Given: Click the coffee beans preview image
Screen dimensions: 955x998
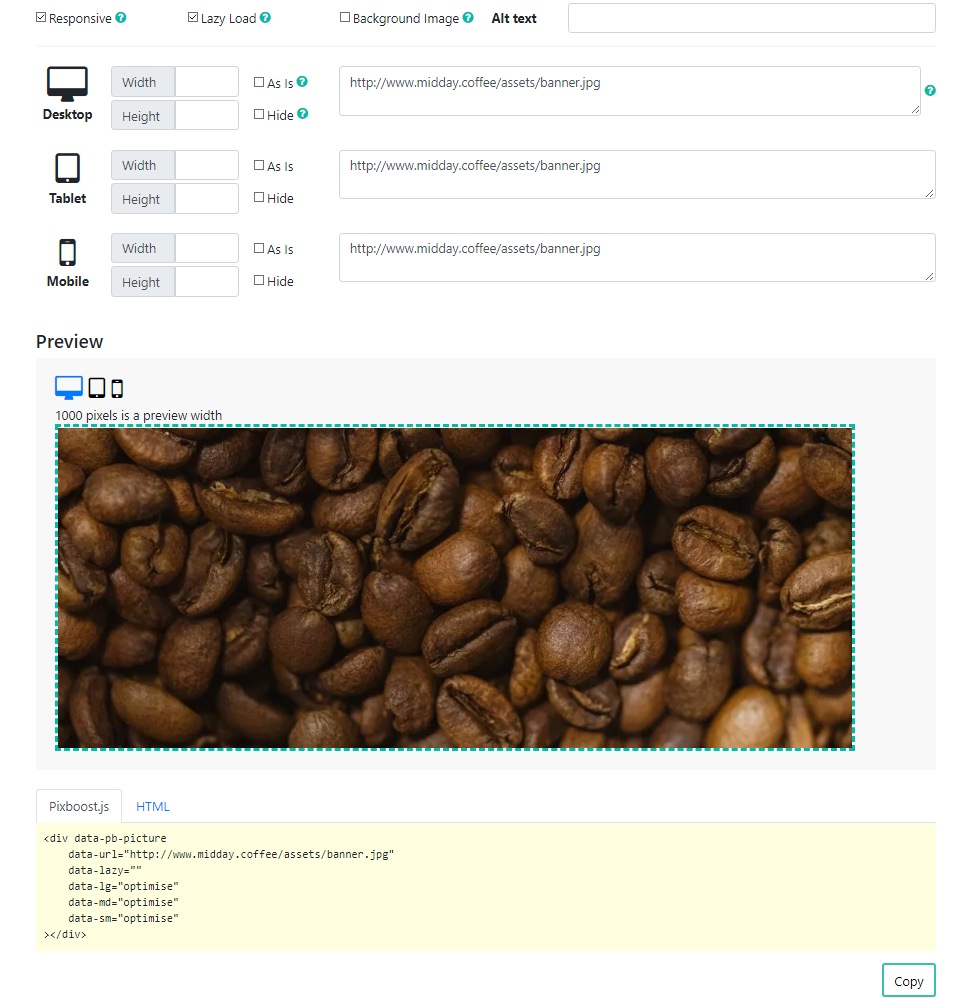Looking at the screenshot, I should (x=455, y=587).
